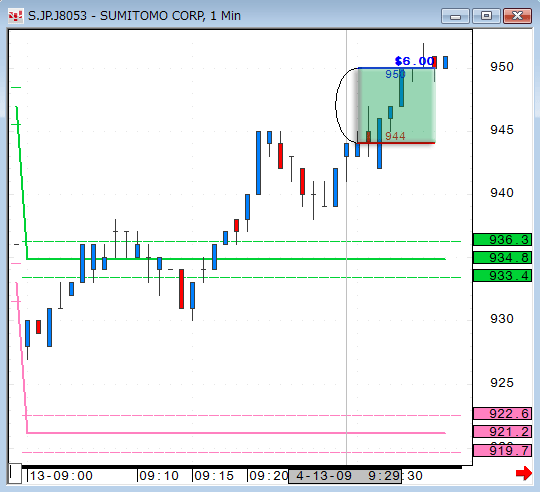540x492 pixels.
Task: Click the 945 price axis label
Action: coord(502,130)
